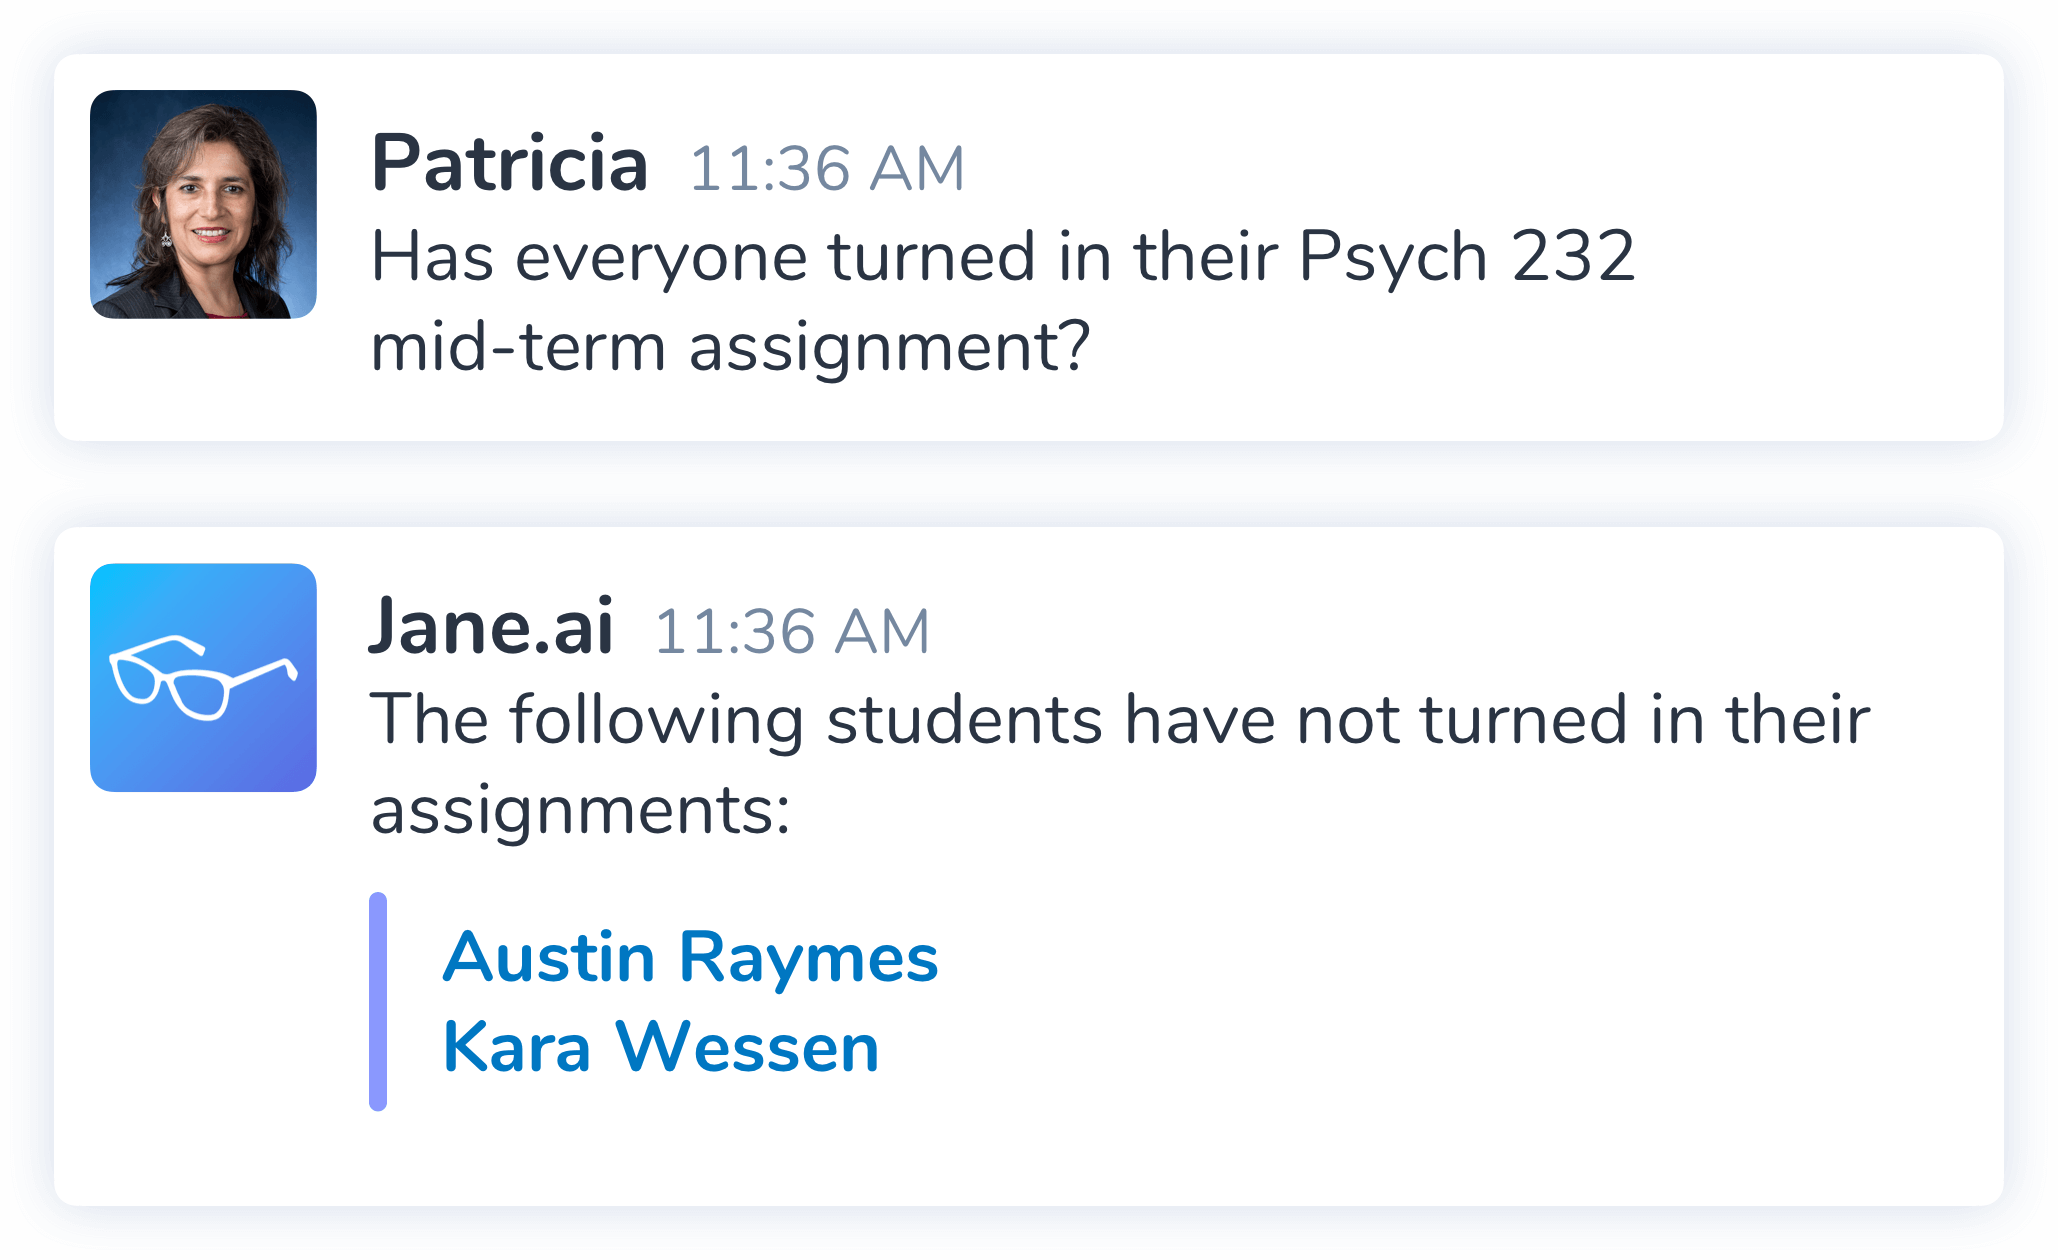
Task: Click empty white space right of Kara Wessen
Action: pos(1400,1047)
